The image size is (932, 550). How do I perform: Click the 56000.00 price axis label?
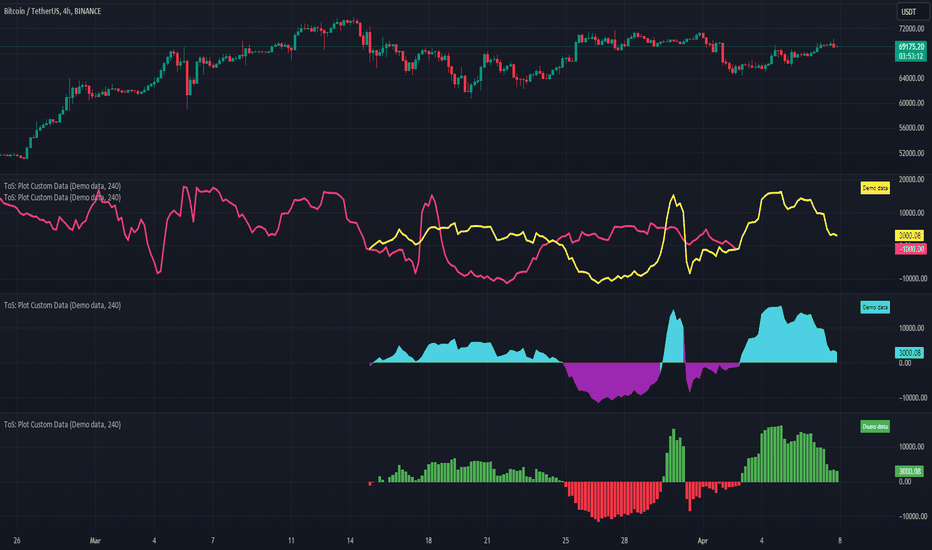coord(911,128)
